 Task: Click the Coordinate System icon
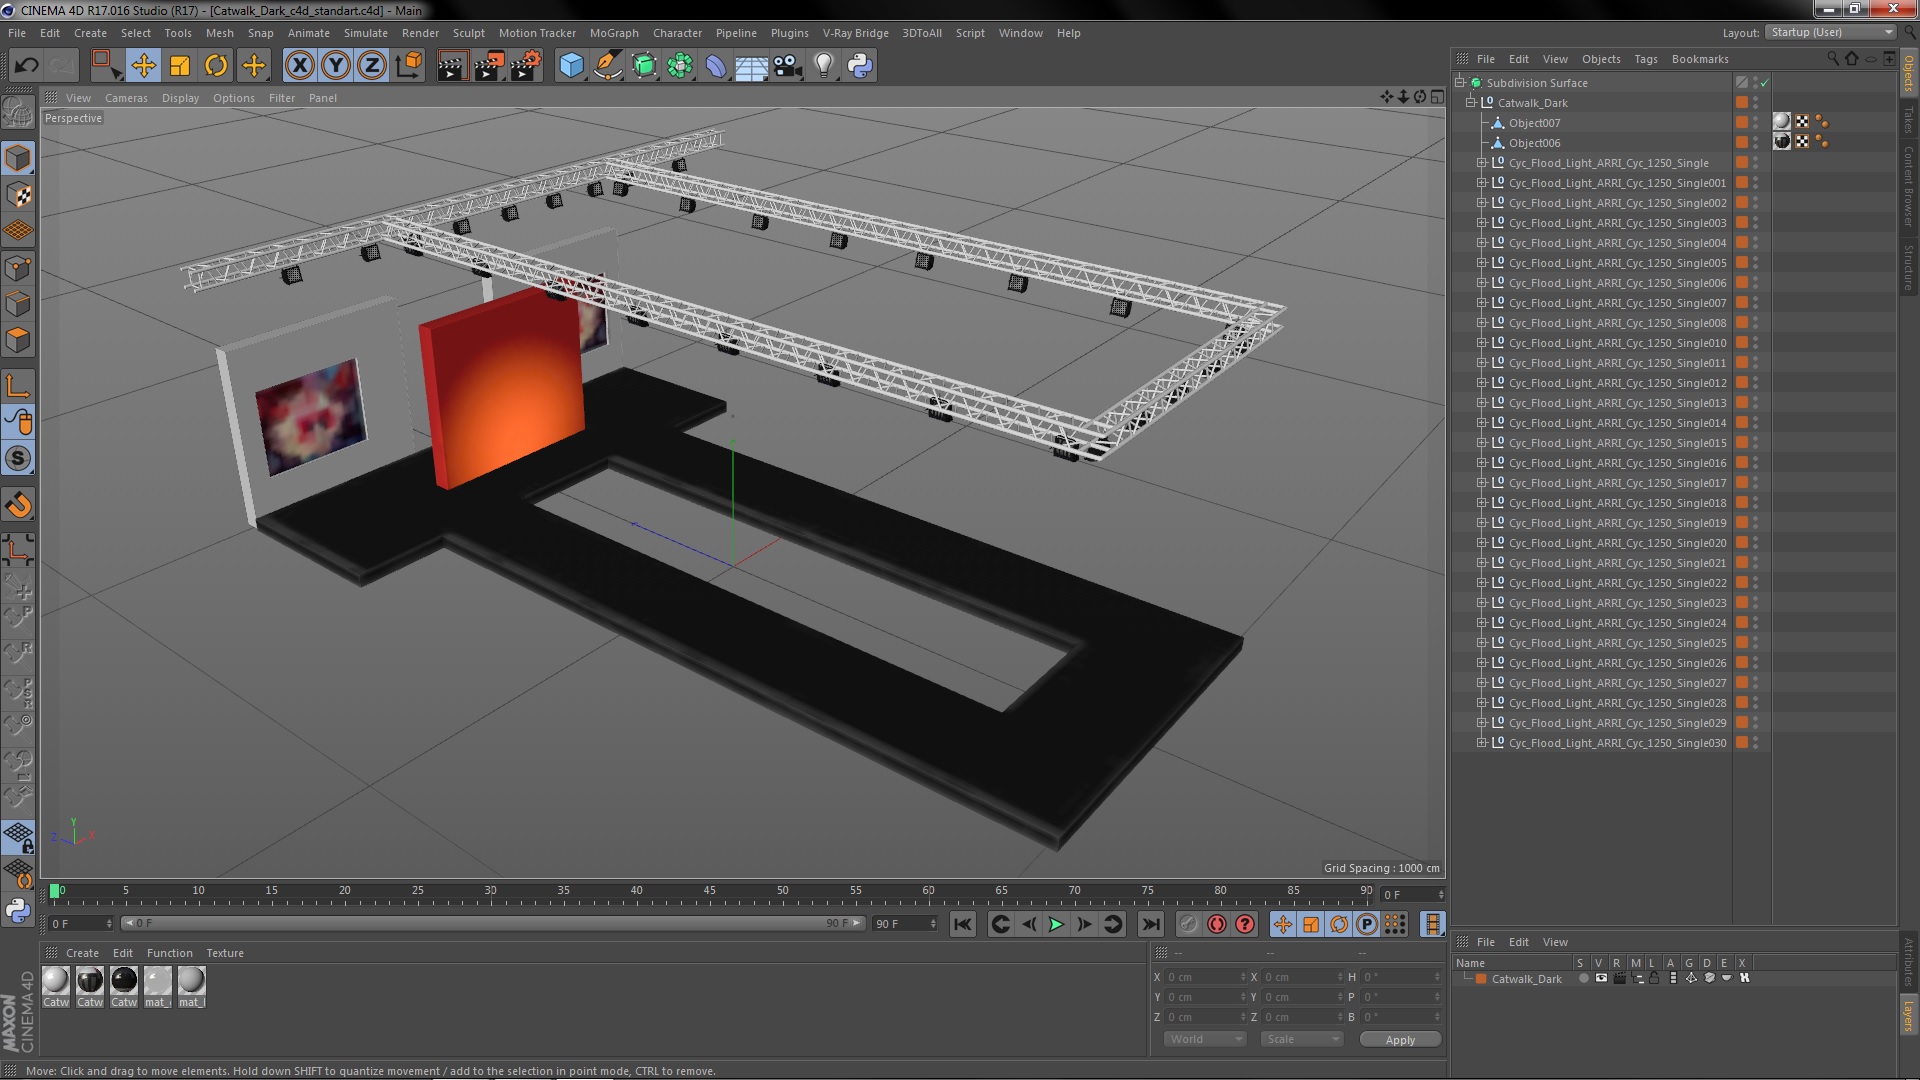click(x=409, y=66)
